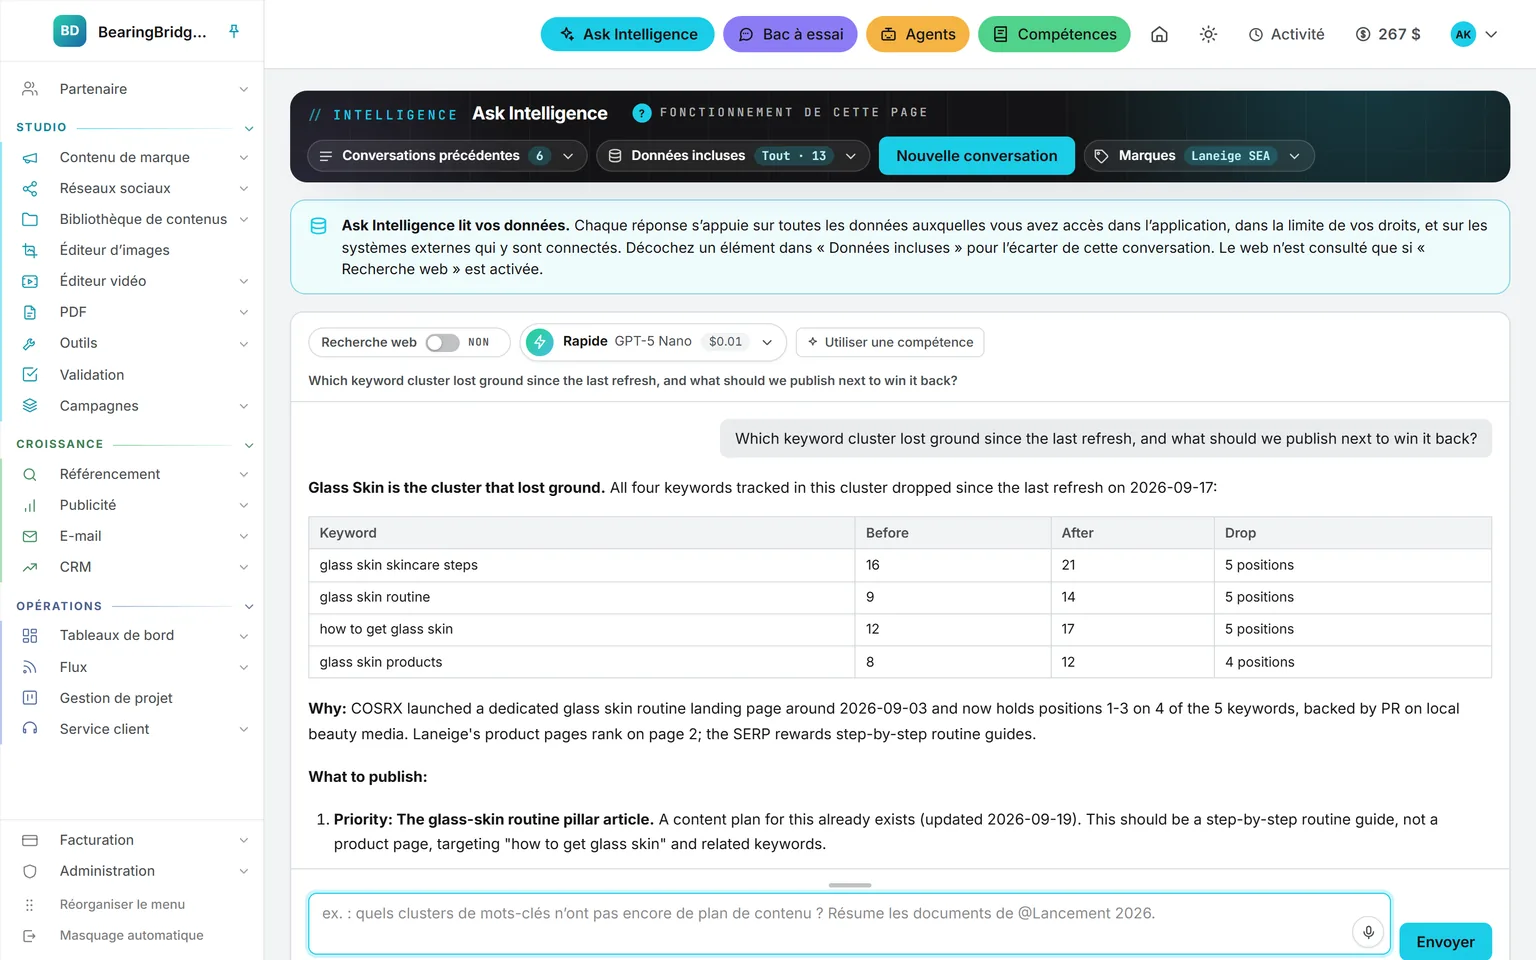Focus the prompt input field
This screenshot has height=960, width=1536.
tap(849, 923)
